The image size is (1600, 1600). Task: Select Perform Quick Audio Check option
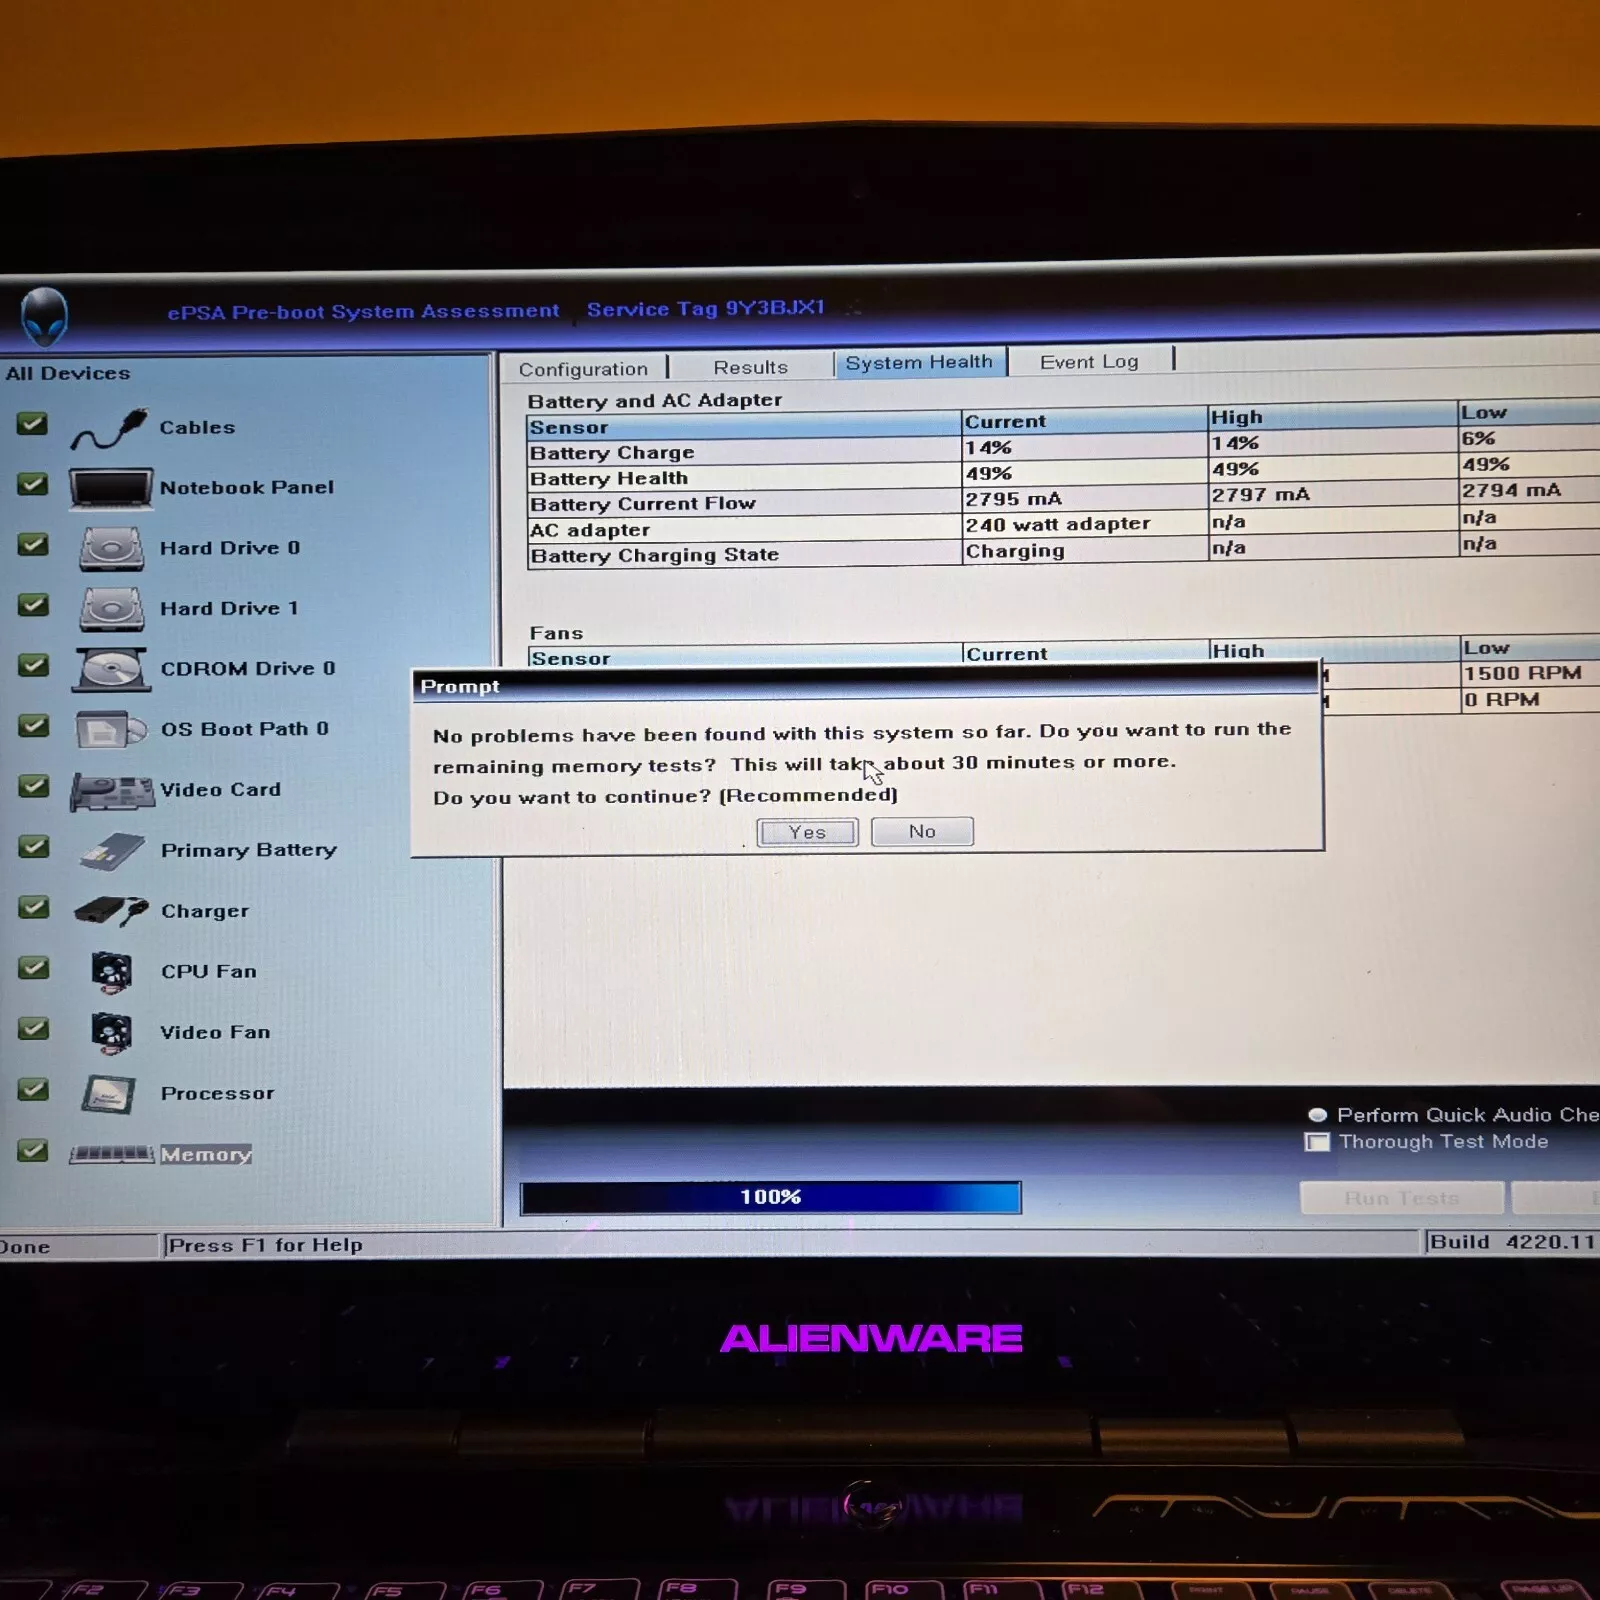[1317, 1115]
